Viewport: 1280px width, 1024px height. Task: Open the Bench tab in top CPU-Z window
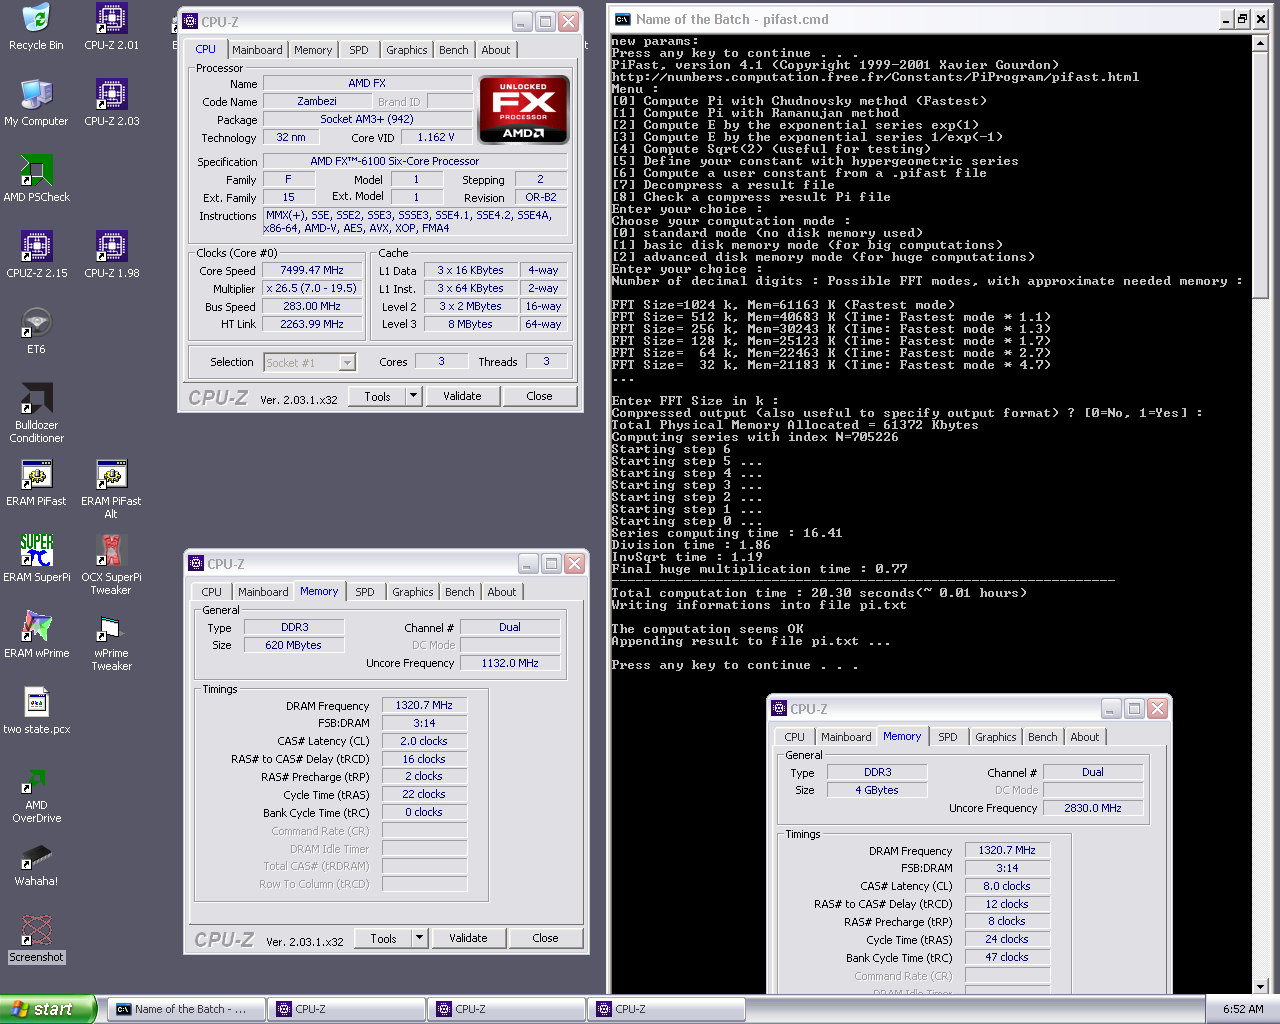point(454,50)
